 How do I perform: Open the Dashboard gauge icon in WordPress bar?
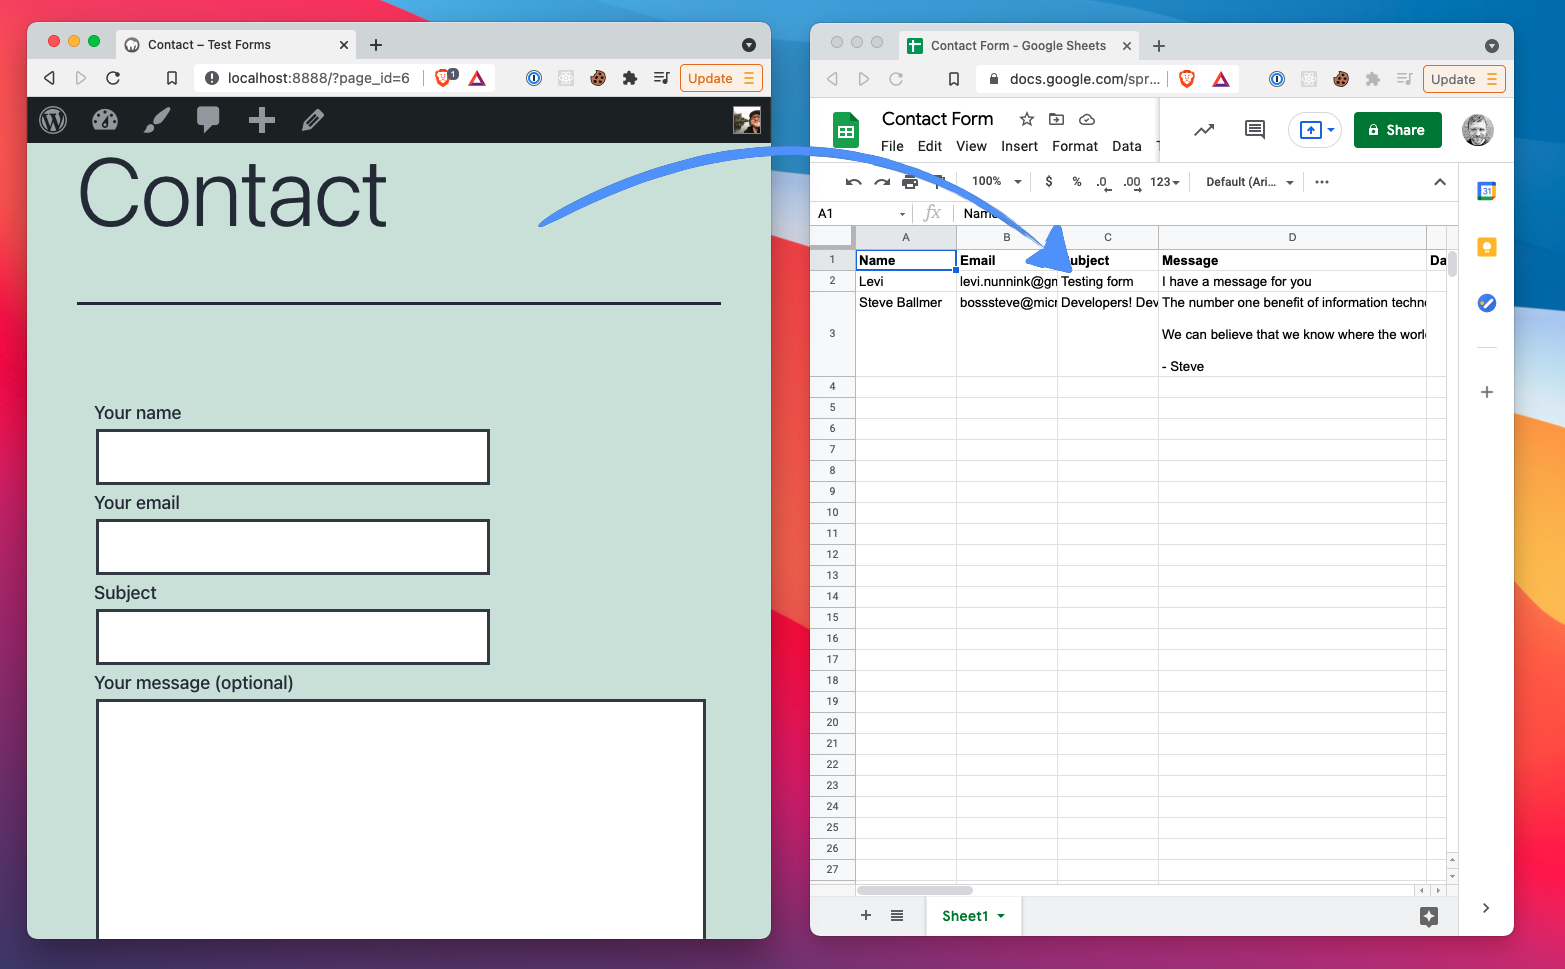[105, 120]
